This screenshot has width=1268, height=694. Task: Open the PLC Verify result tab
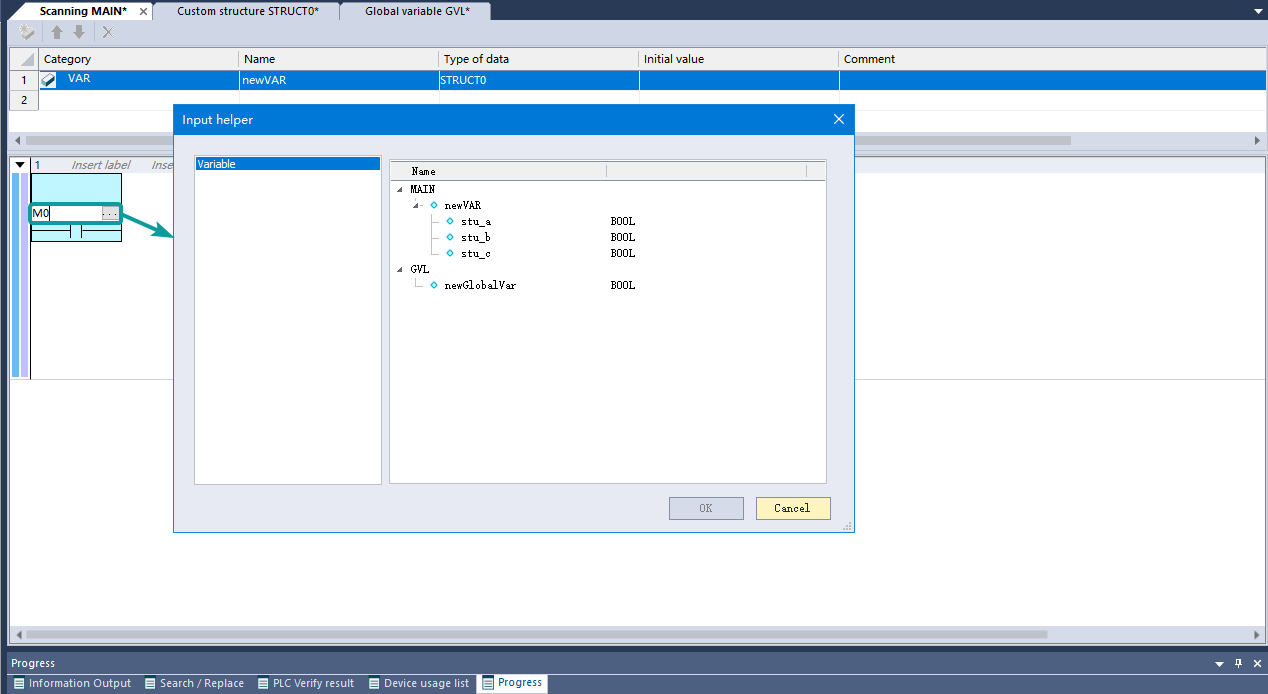click(x=305, y=683)
